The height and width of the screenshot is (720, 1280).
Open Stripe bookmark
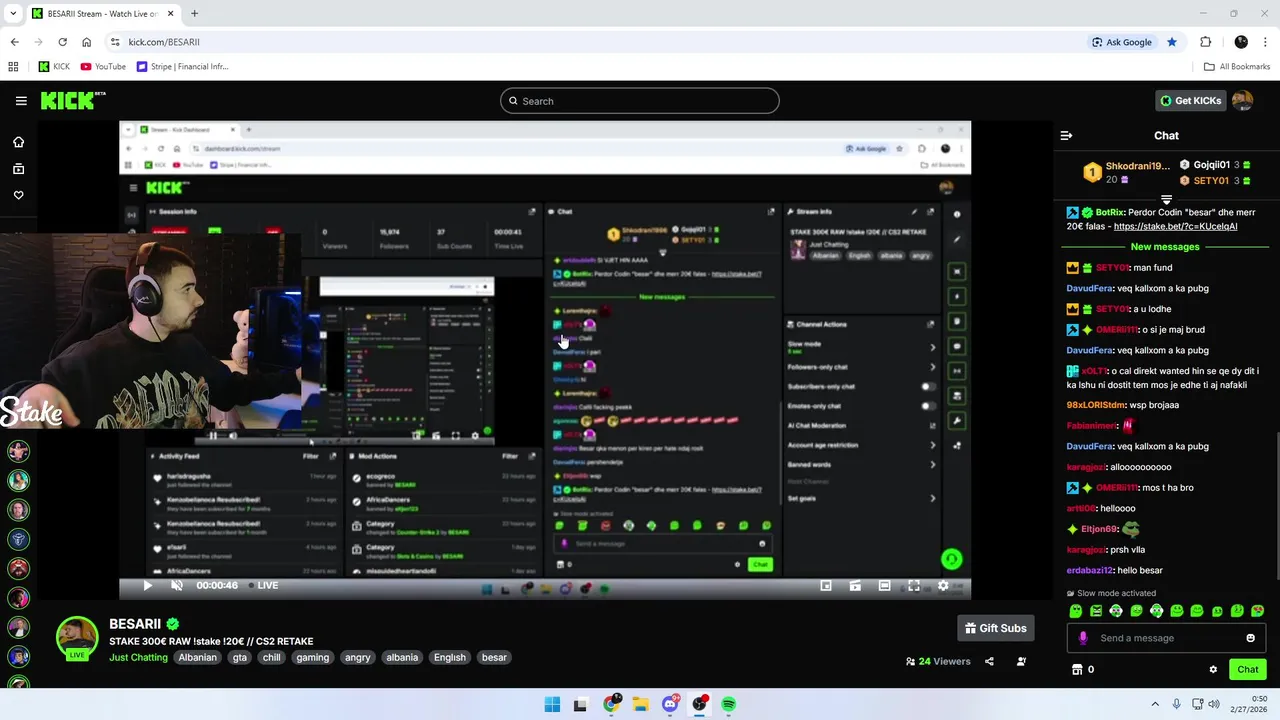(x=183, y=67)
